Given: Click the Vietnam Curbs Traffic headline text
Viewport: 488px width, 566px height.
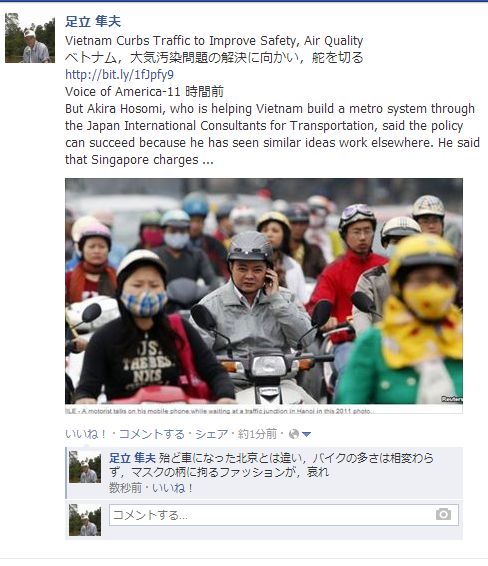Looking at the screenshot, I should click(214, 41).
